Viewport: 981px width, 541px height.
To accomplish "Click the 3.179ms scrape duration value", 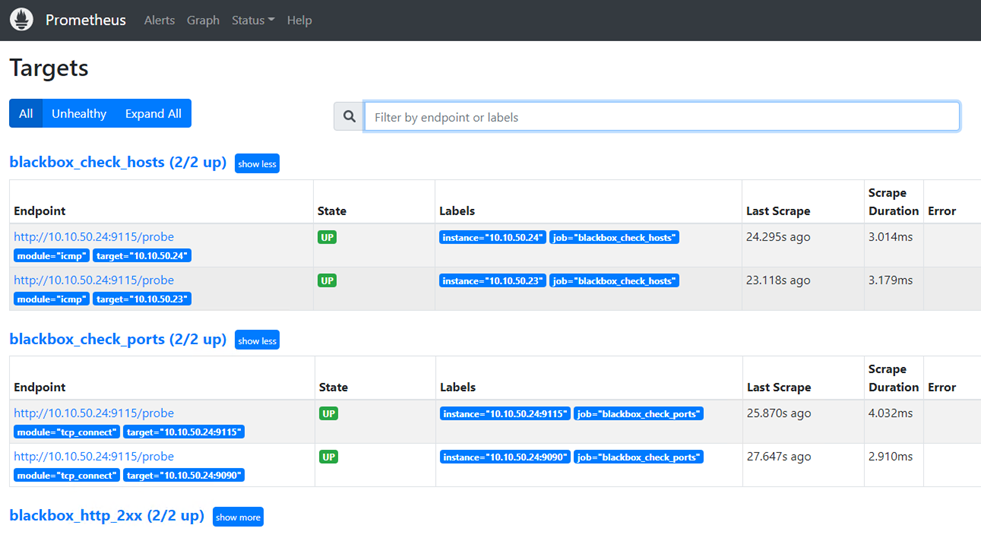I will 890,280.
